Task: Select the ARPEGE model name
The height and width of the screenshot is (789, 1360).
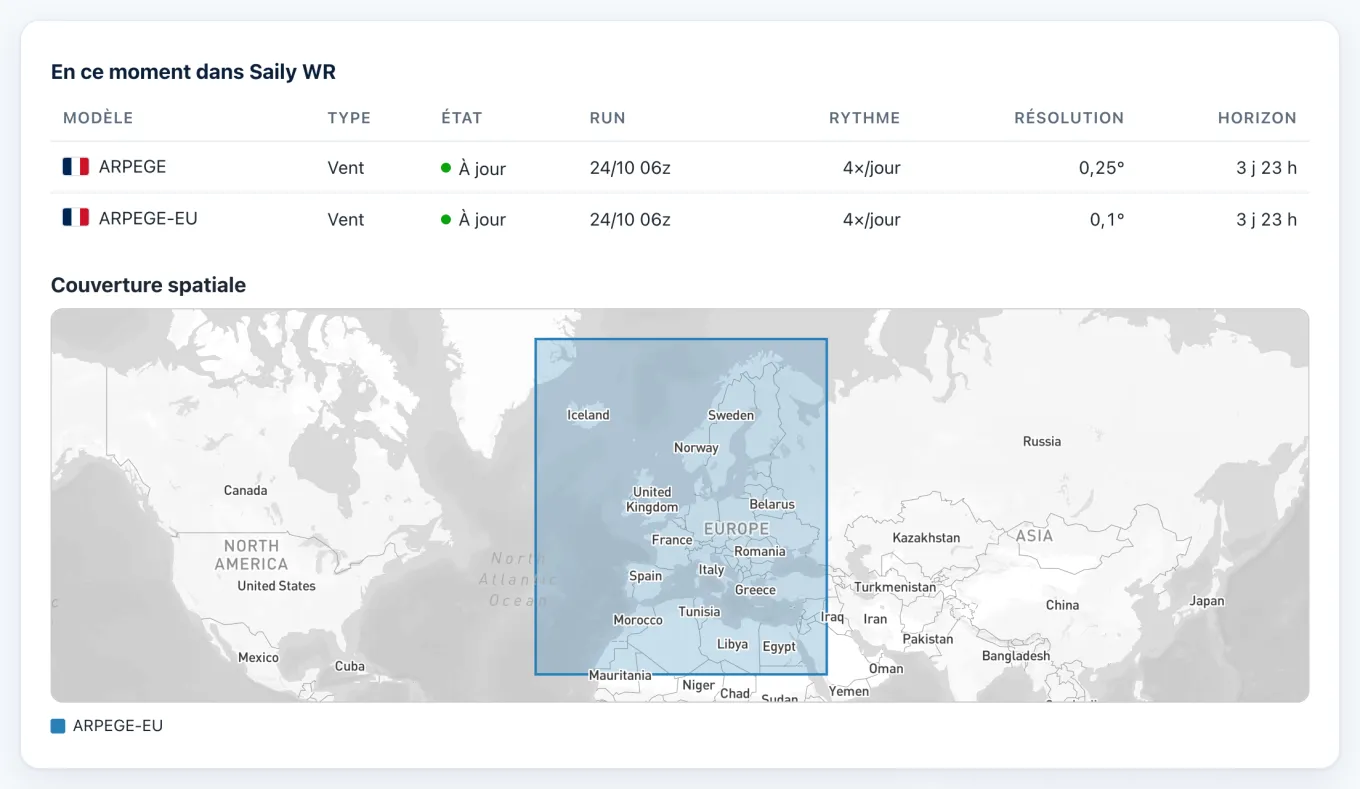Action: (x=132, y=167)
